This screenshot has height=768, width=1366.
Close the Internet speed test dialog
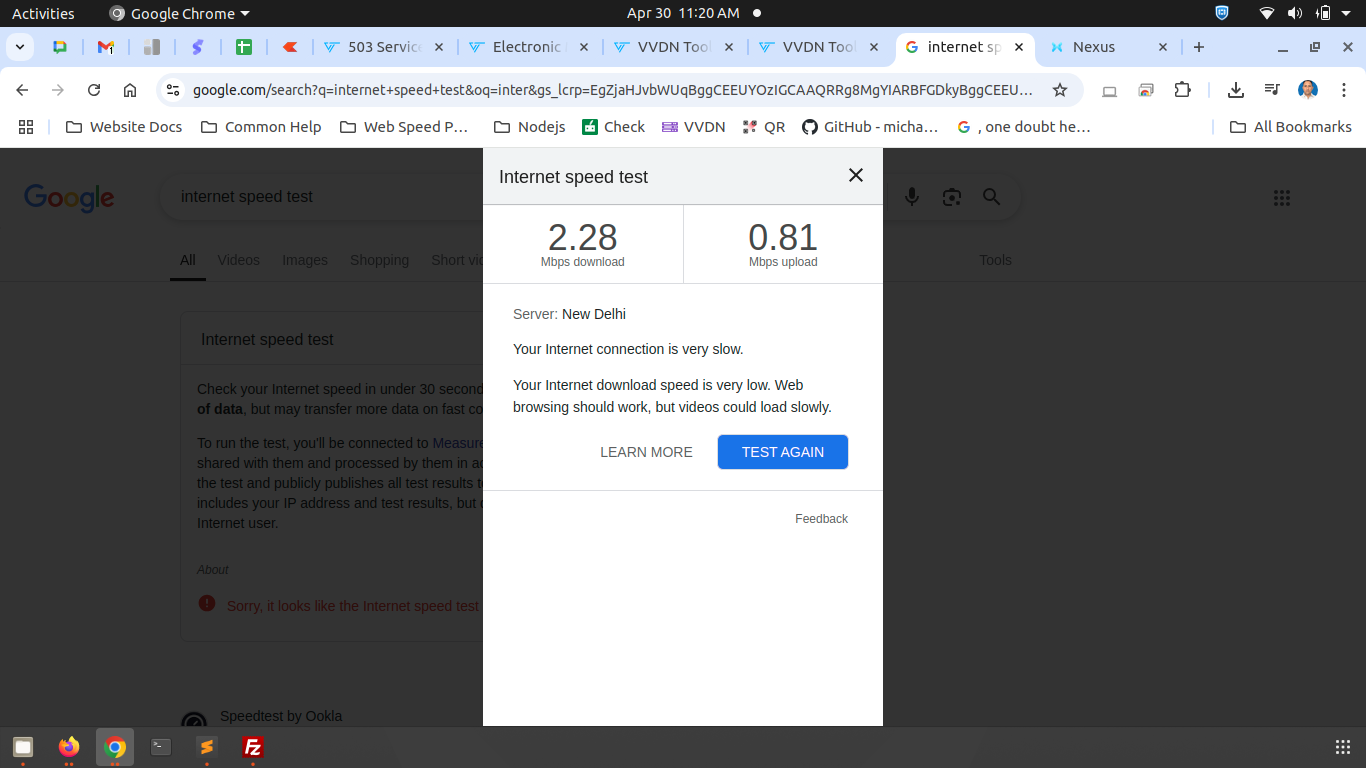click(x=855, y=176)
